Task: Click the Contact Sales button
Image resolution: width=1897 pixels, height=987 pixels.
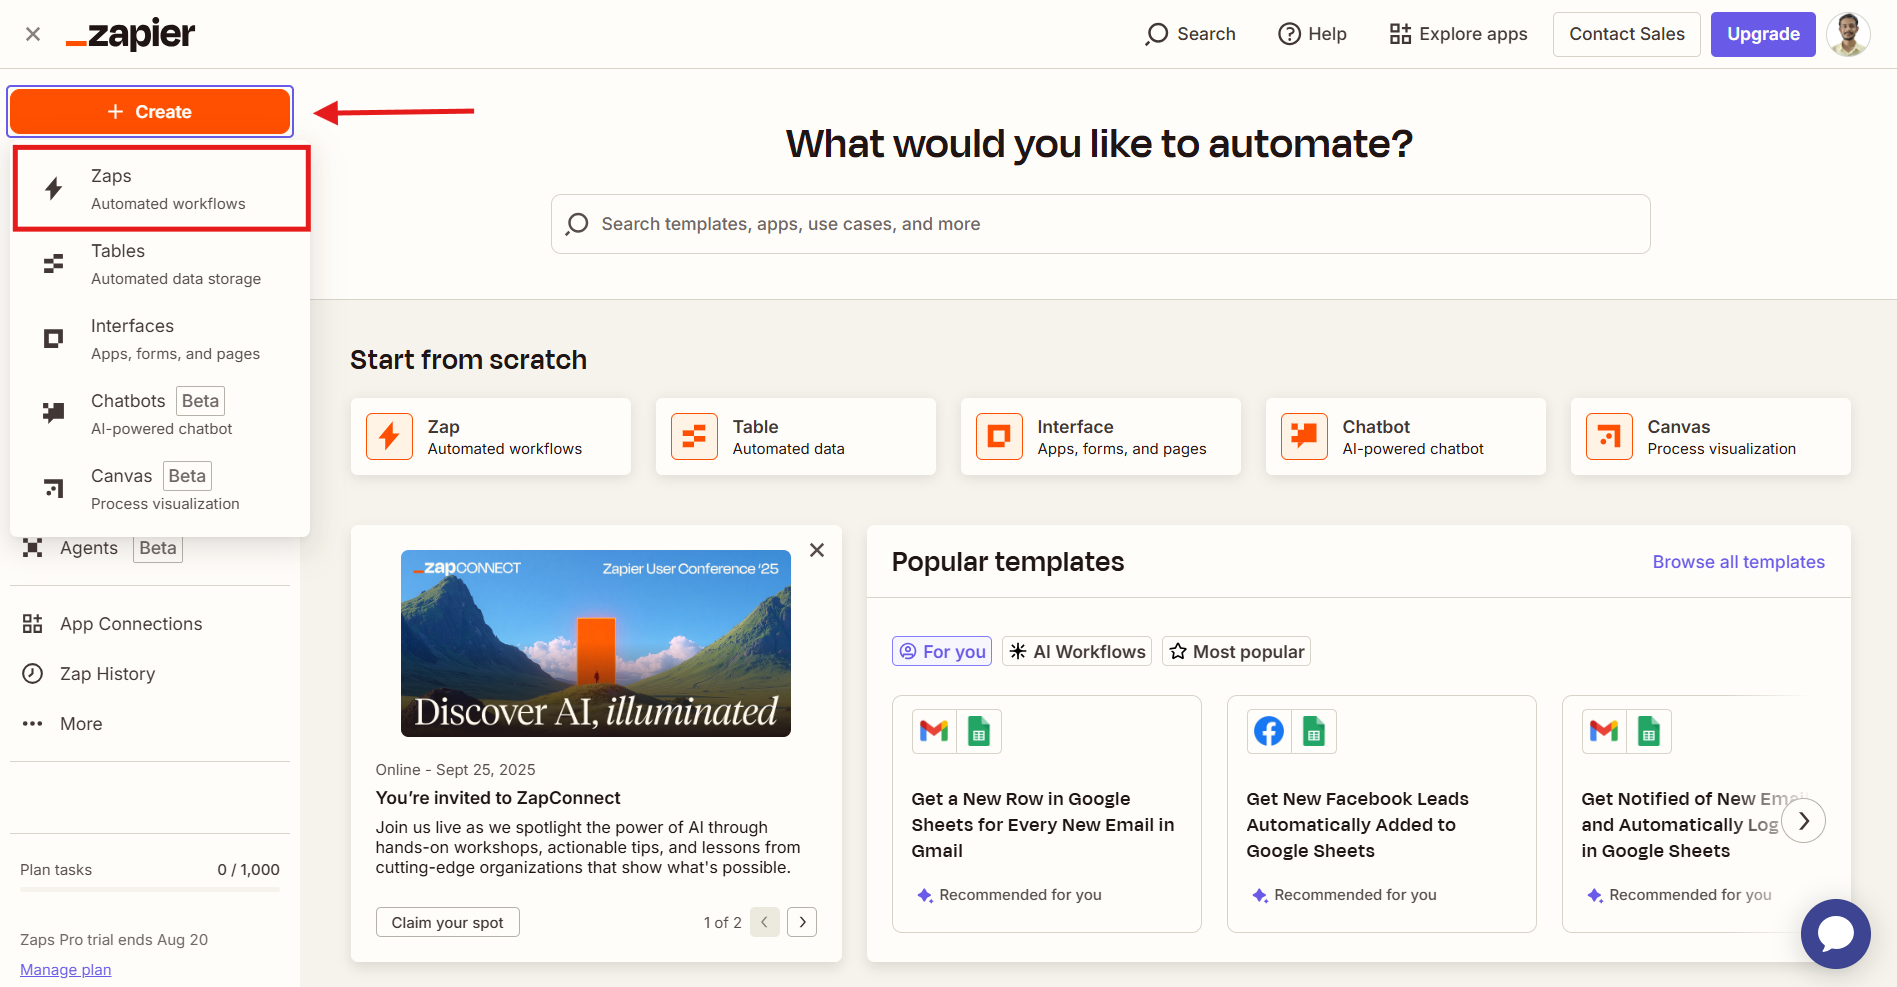Action: (1627, 34)
